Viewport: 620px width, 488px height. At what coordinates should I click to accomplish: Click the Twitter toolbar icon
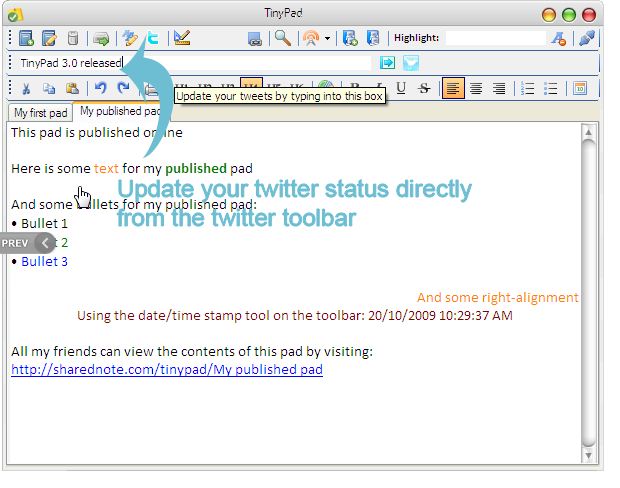tap(153, 38)
